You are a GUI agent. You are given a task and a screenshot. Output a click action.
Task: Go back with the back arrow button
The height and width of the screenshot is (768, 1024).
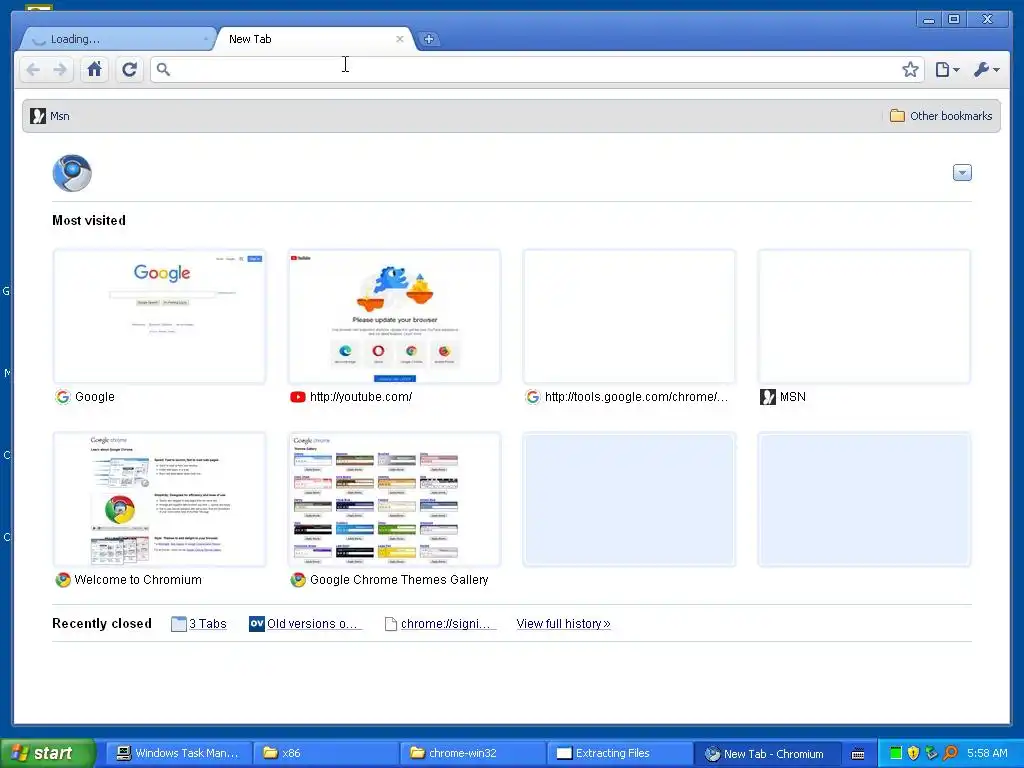point(33,69)
